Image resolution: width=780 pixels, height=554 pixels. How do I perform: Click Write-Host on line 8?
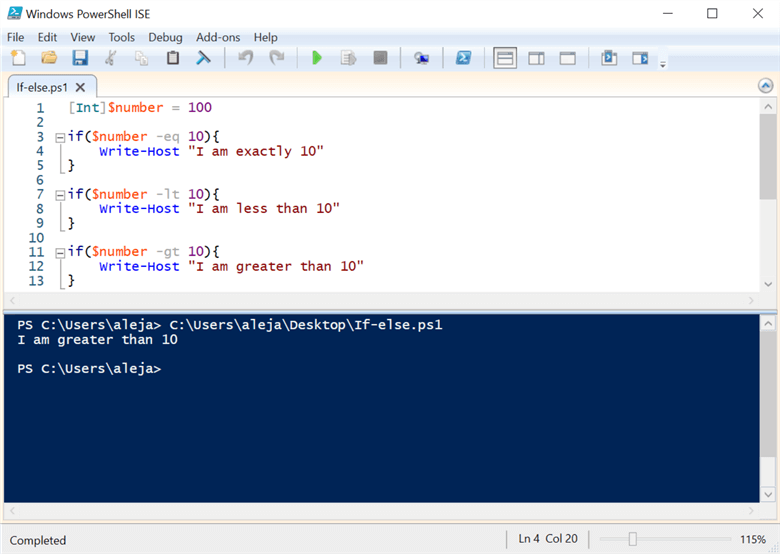[139, 208]
